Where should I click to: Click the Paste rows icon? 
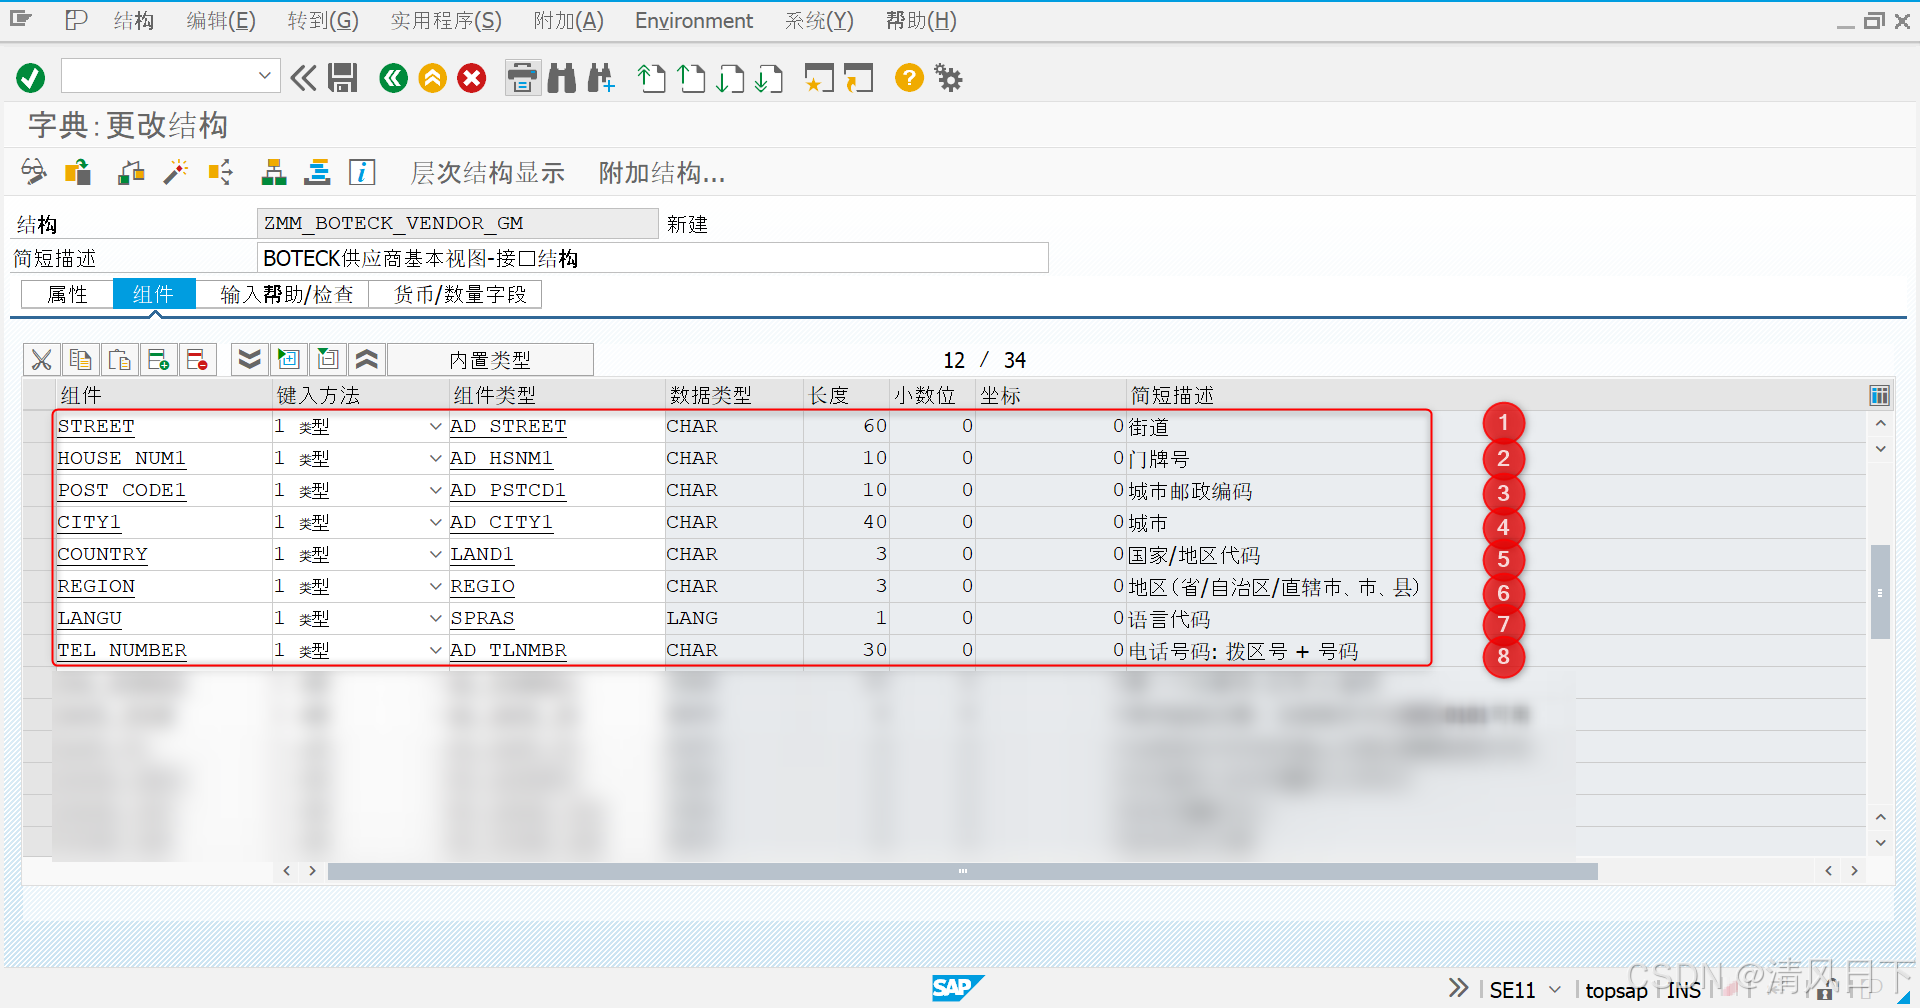click(x=119, y=359)
